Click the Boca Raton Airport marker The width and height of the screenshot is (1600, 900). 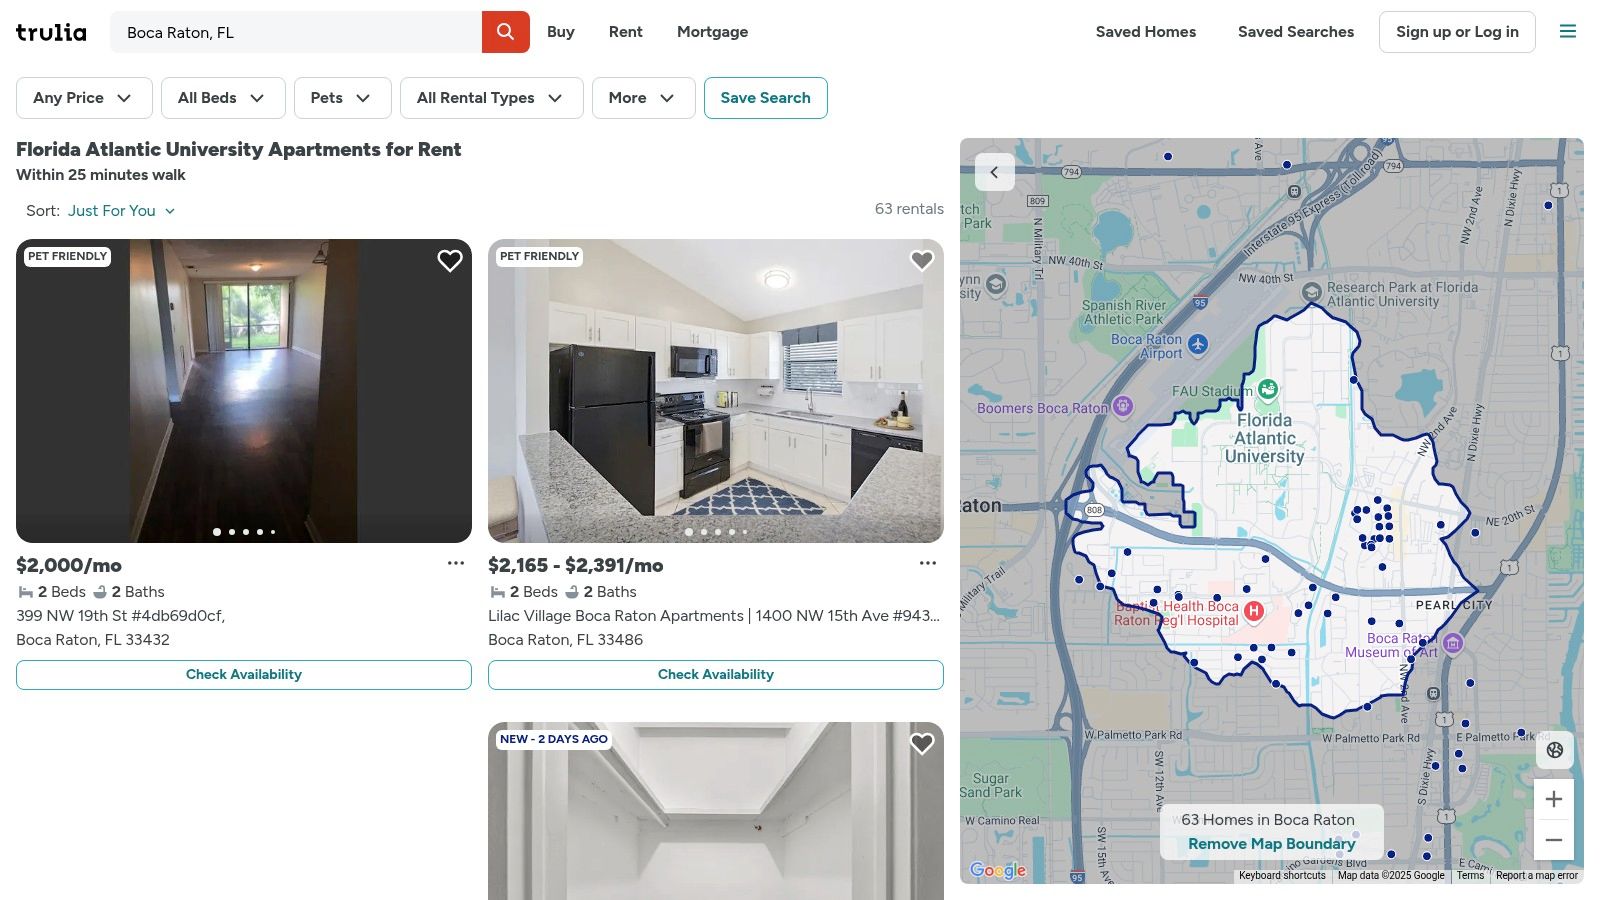tap(1198, 345)
